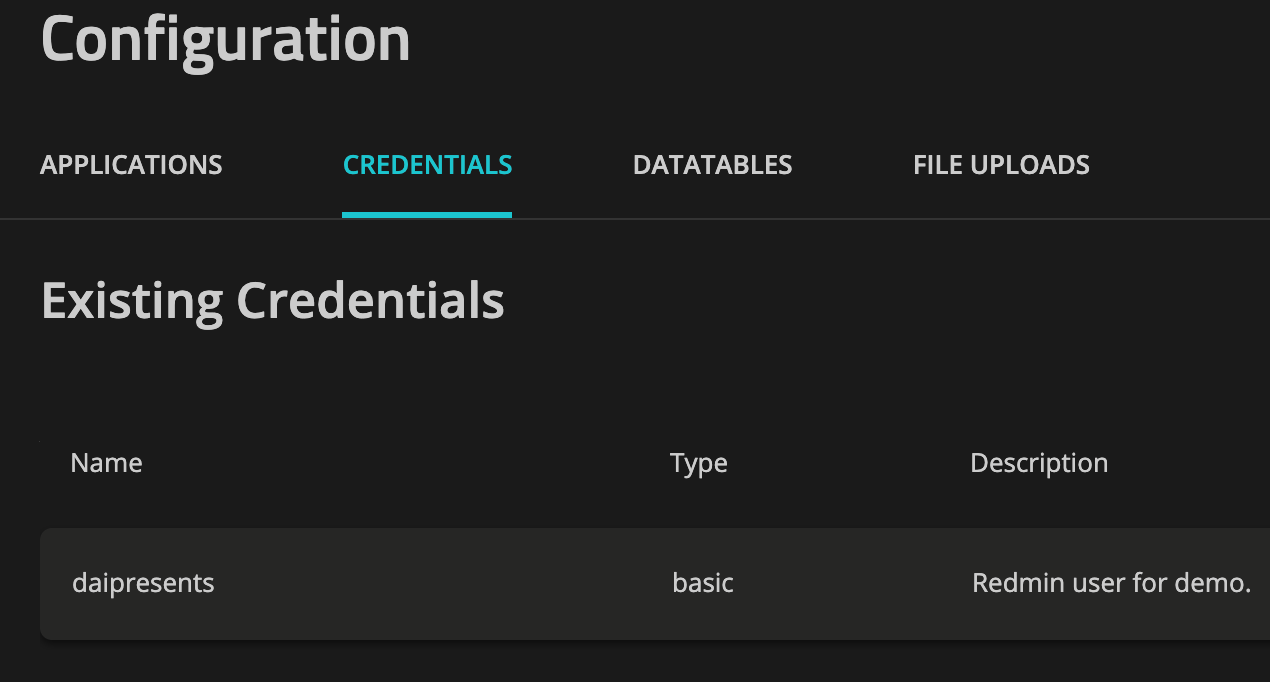Click the Description column header

point(1038,463)
